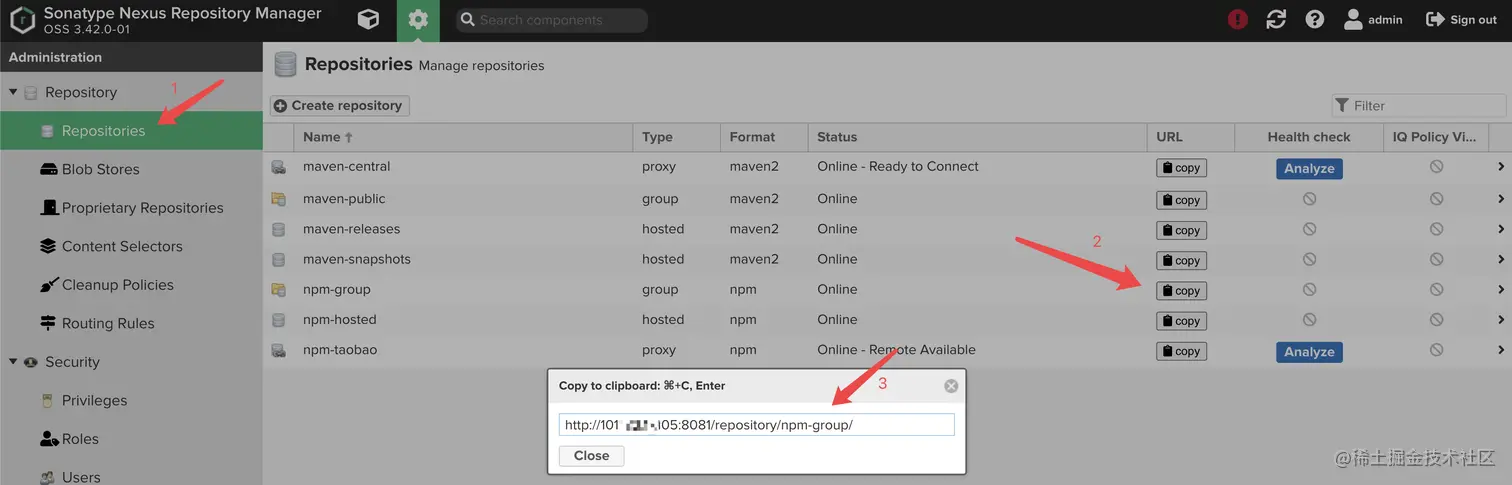Open the Help question mark icon

[x=1315, y=19]
